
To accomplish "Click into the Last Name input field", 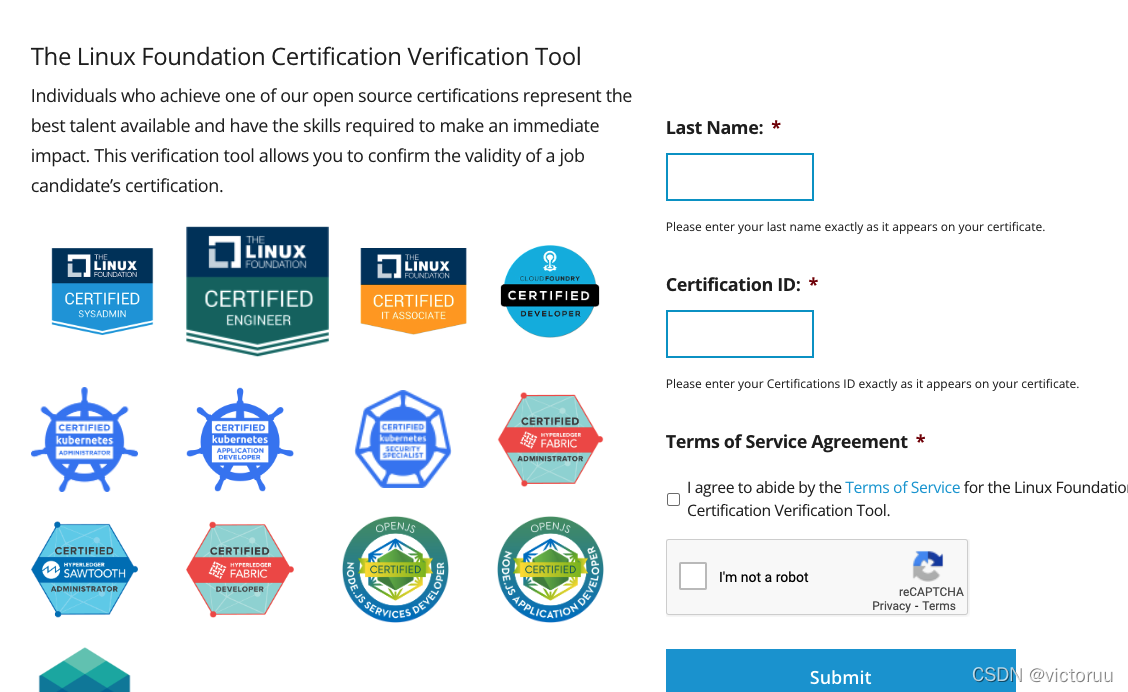I will [x=740, y=177].
